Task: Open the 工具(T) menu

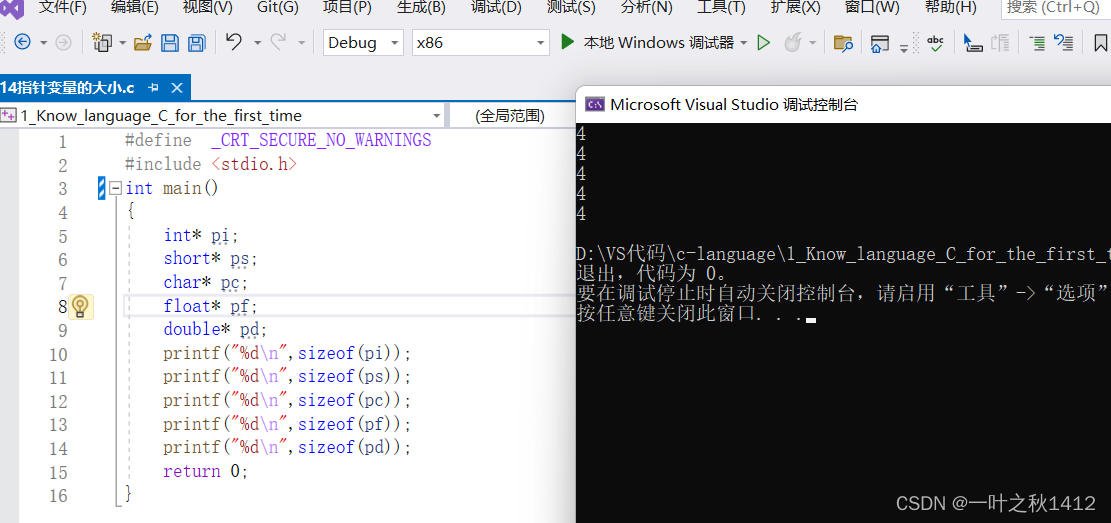Action: (721, 8)
